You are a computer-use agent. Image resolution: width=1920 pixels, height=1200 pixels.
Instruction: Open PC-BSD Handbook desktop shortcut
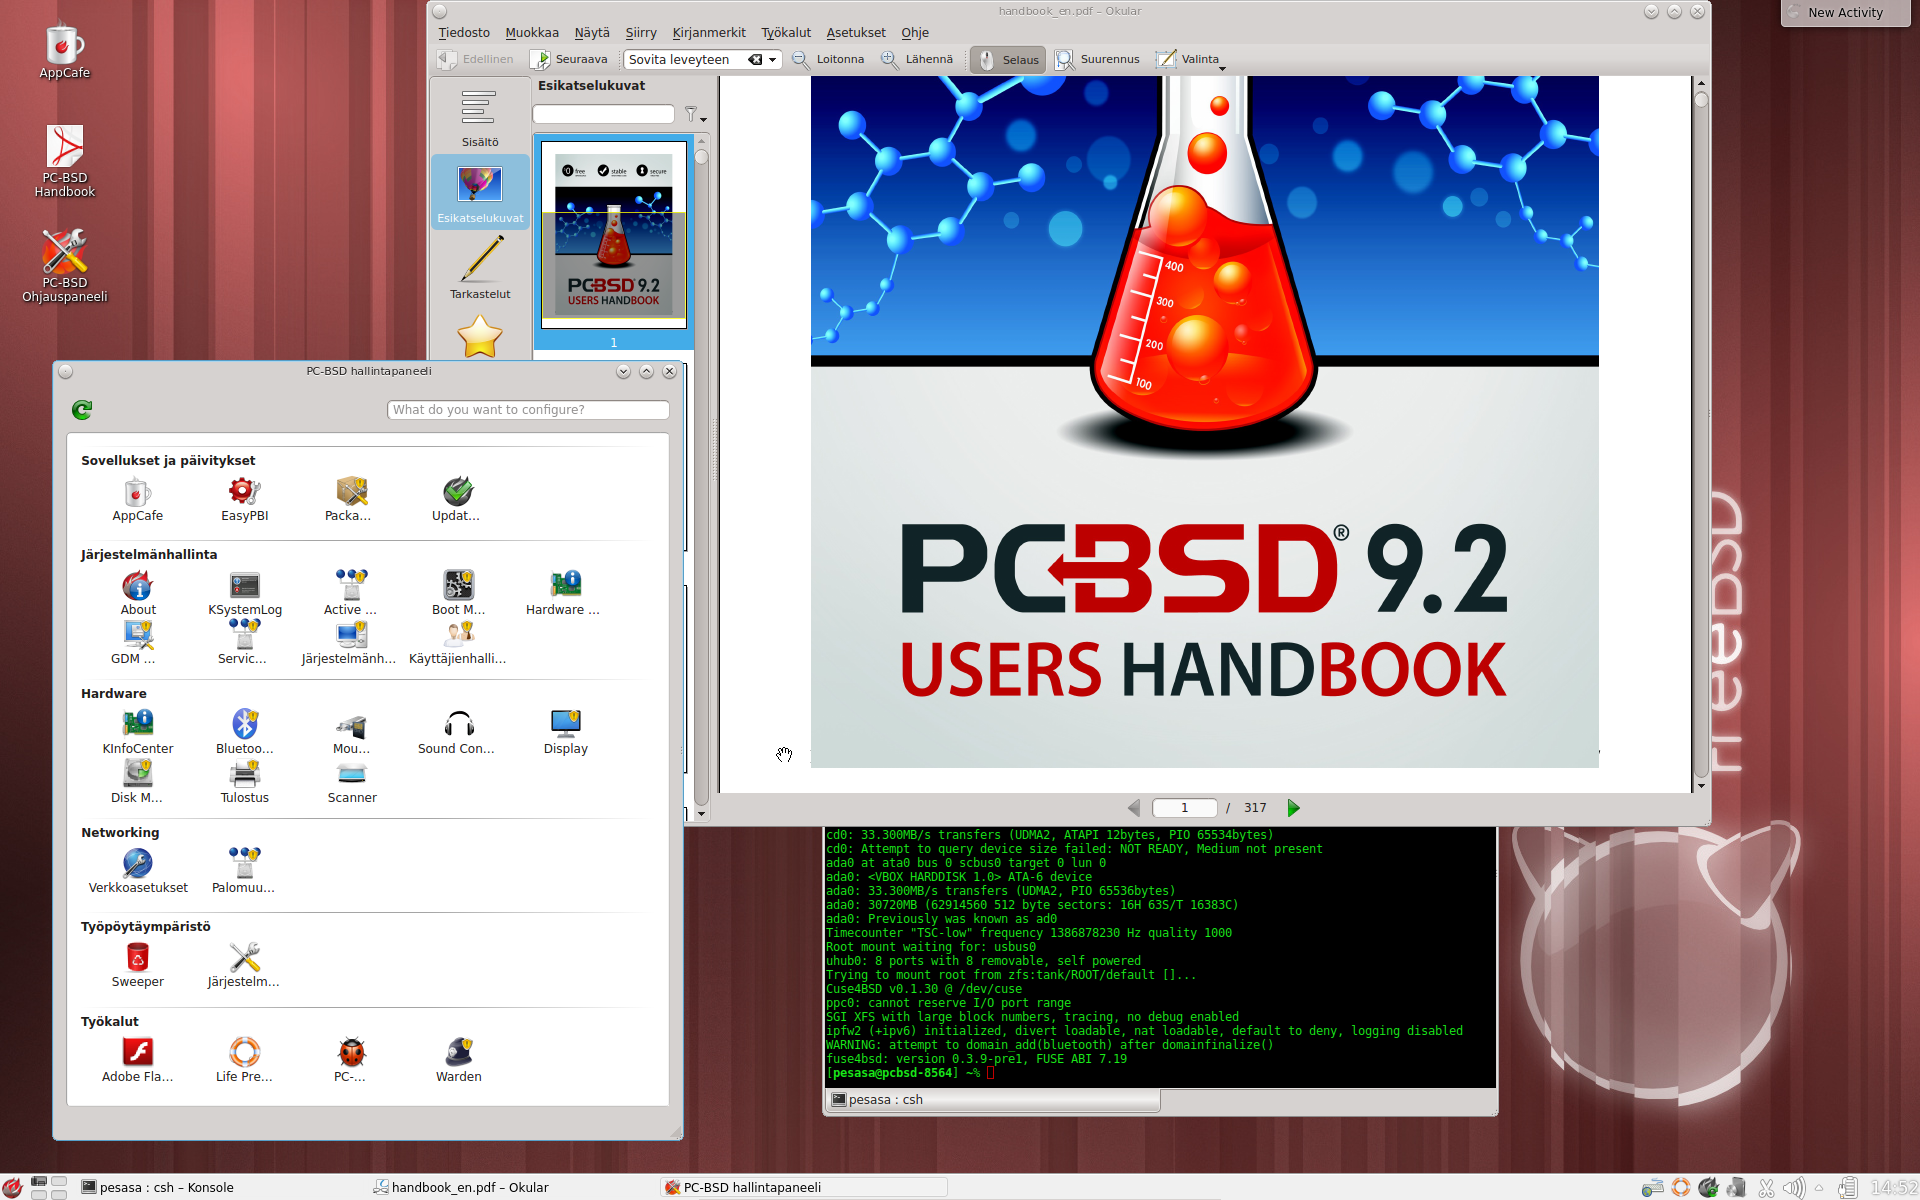(x=65, y=162)
